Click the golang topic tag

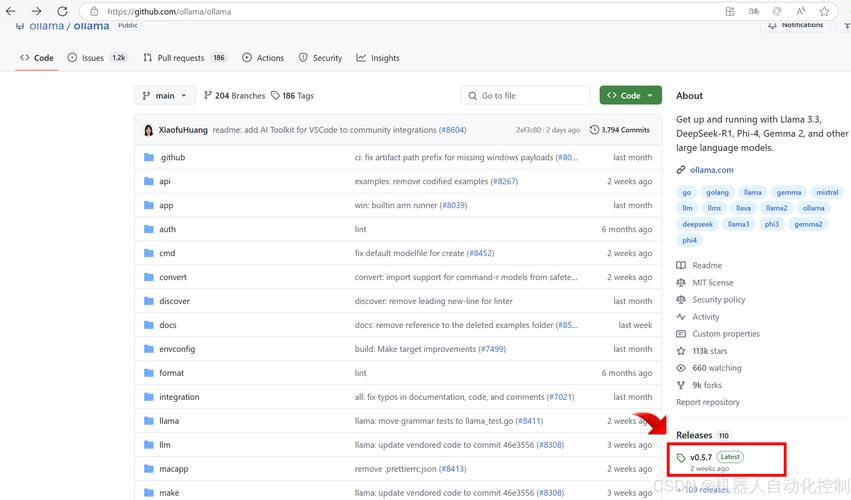[717, 192]
